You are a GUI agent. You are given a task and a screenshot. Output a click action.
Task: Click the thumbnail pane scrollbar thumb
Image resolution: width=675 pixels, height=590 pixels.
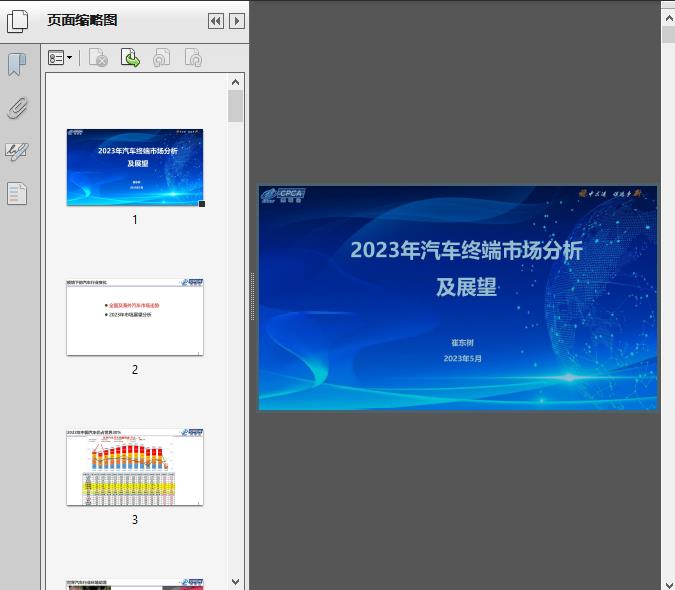[235, 106]
